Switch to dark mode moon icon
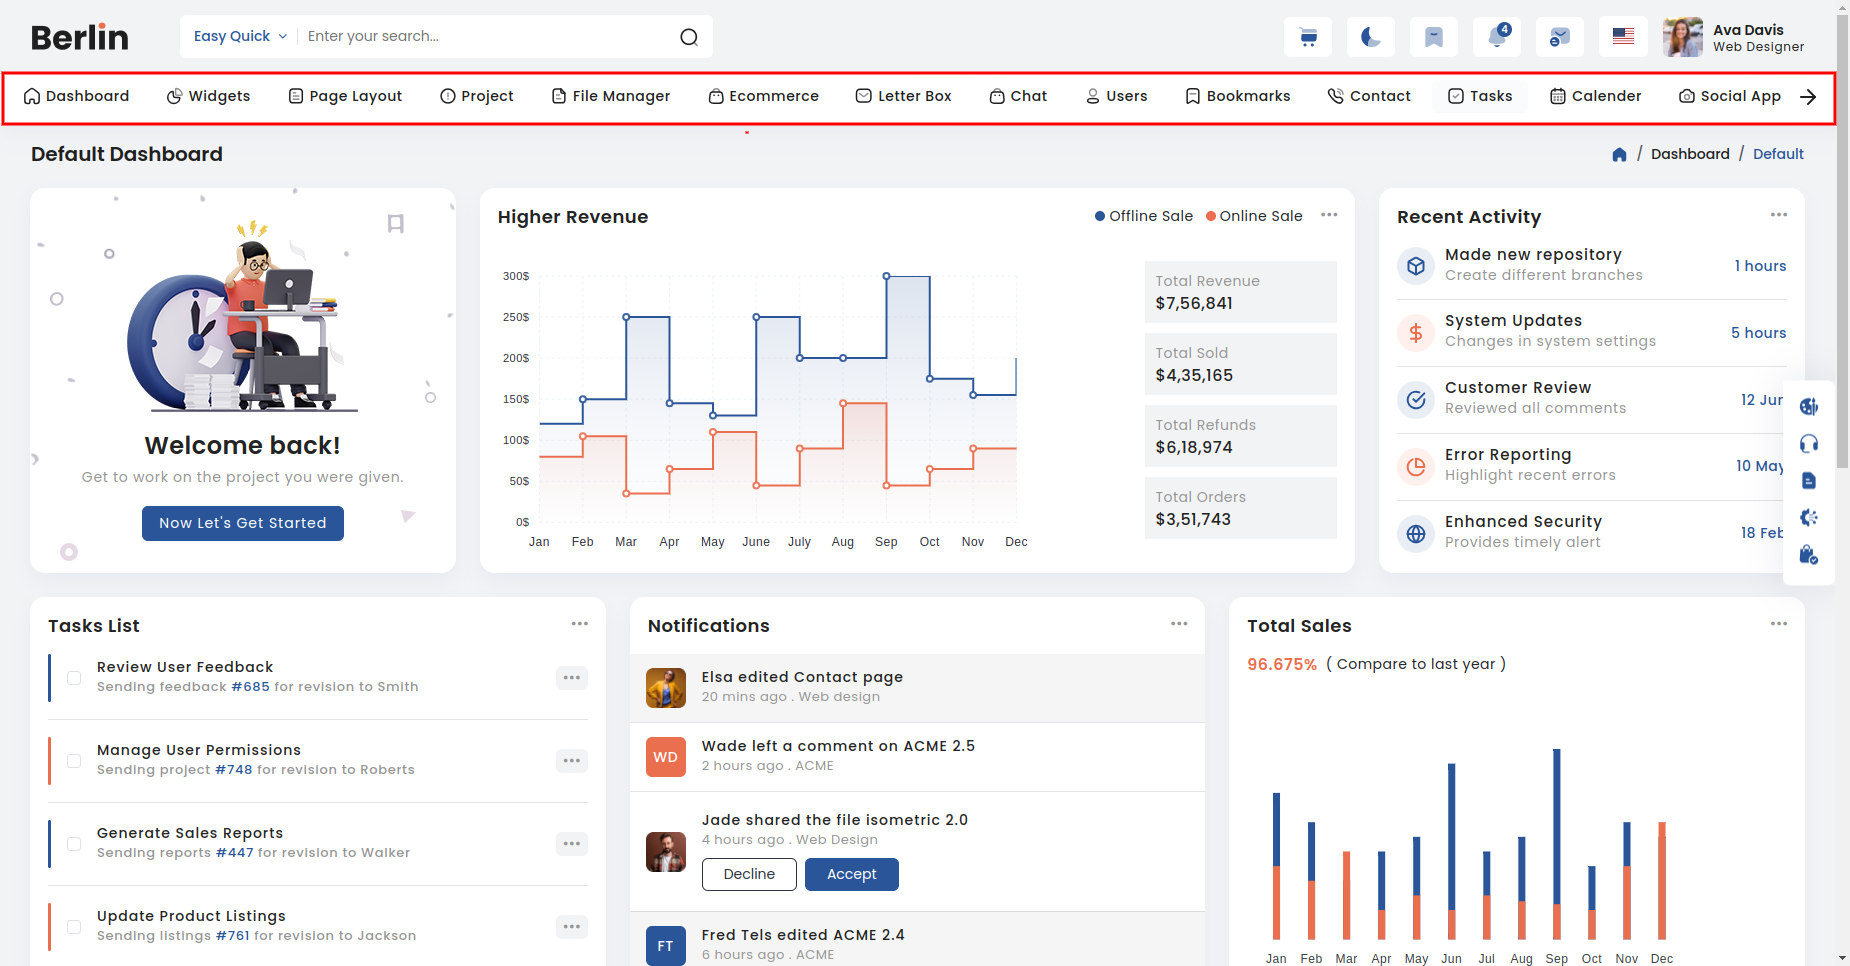This screenshot has width=1850, height=966. pyautogui.click(x=1371, y=37)
